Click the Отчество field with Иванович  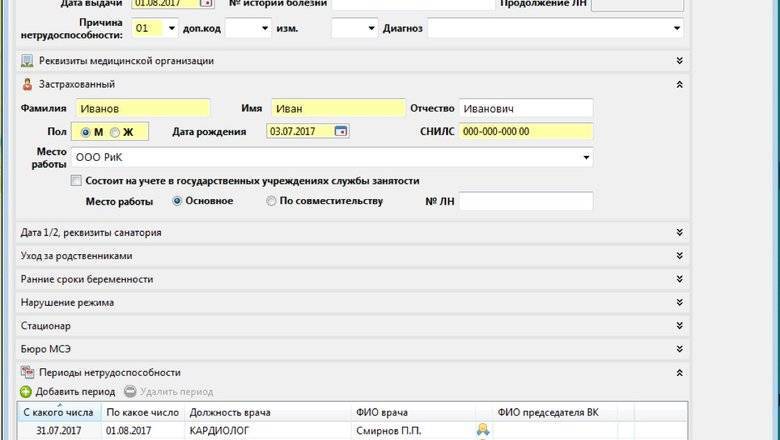pos(526,108)
